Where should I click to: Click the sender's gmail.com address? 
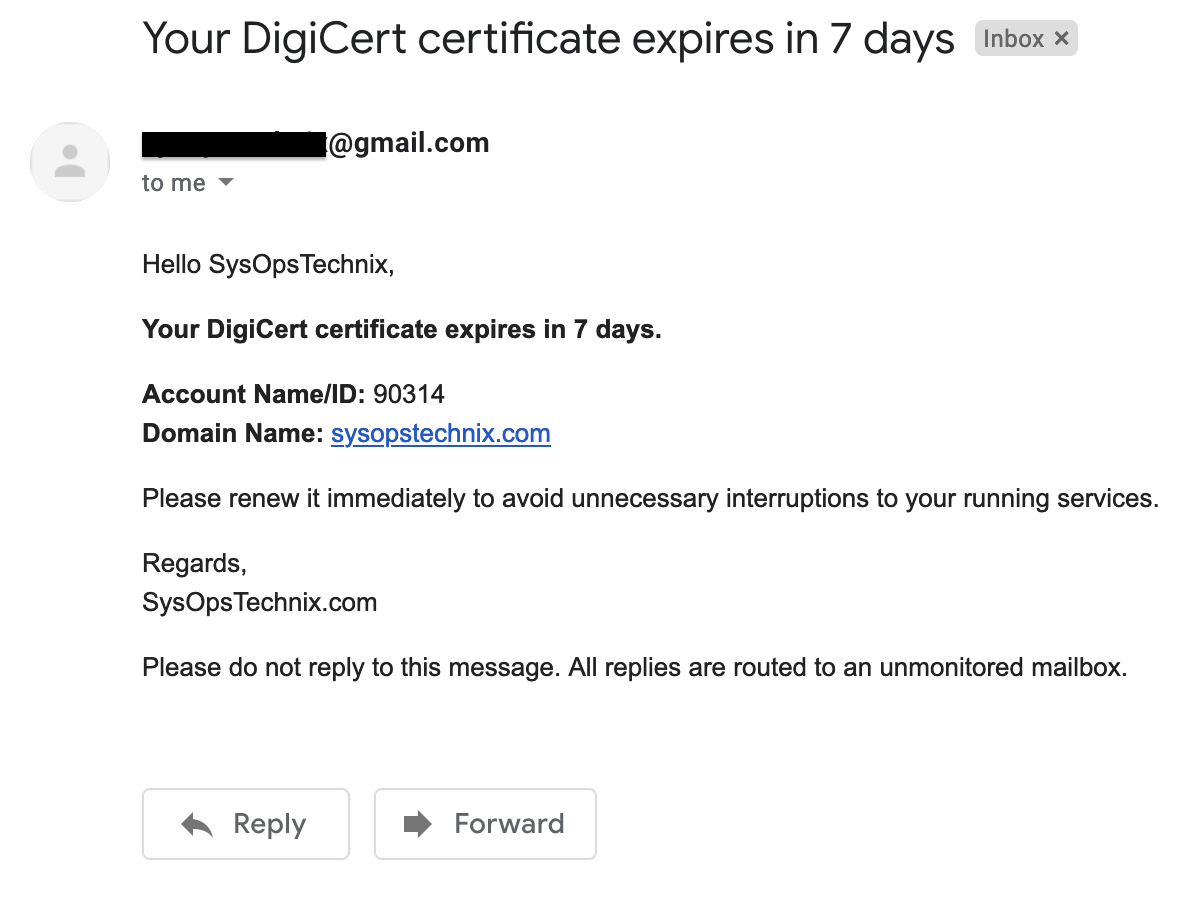[x=316, y=143]
